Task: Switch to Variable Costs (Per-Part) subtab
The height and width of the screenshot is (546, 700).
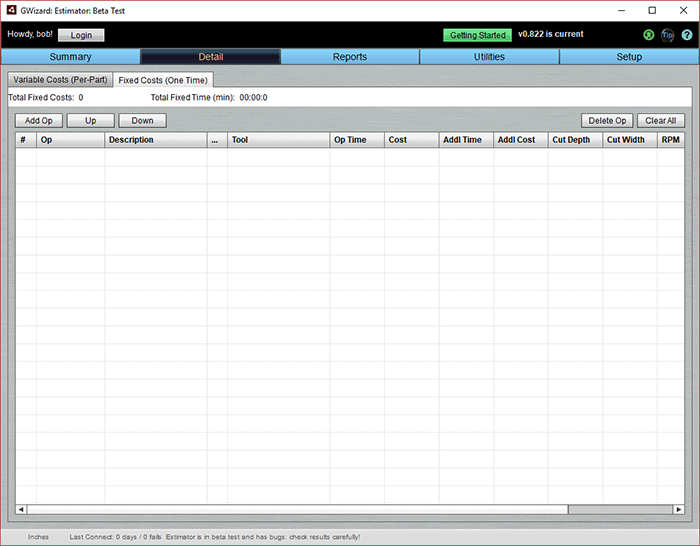Action: tap(60, 79)
